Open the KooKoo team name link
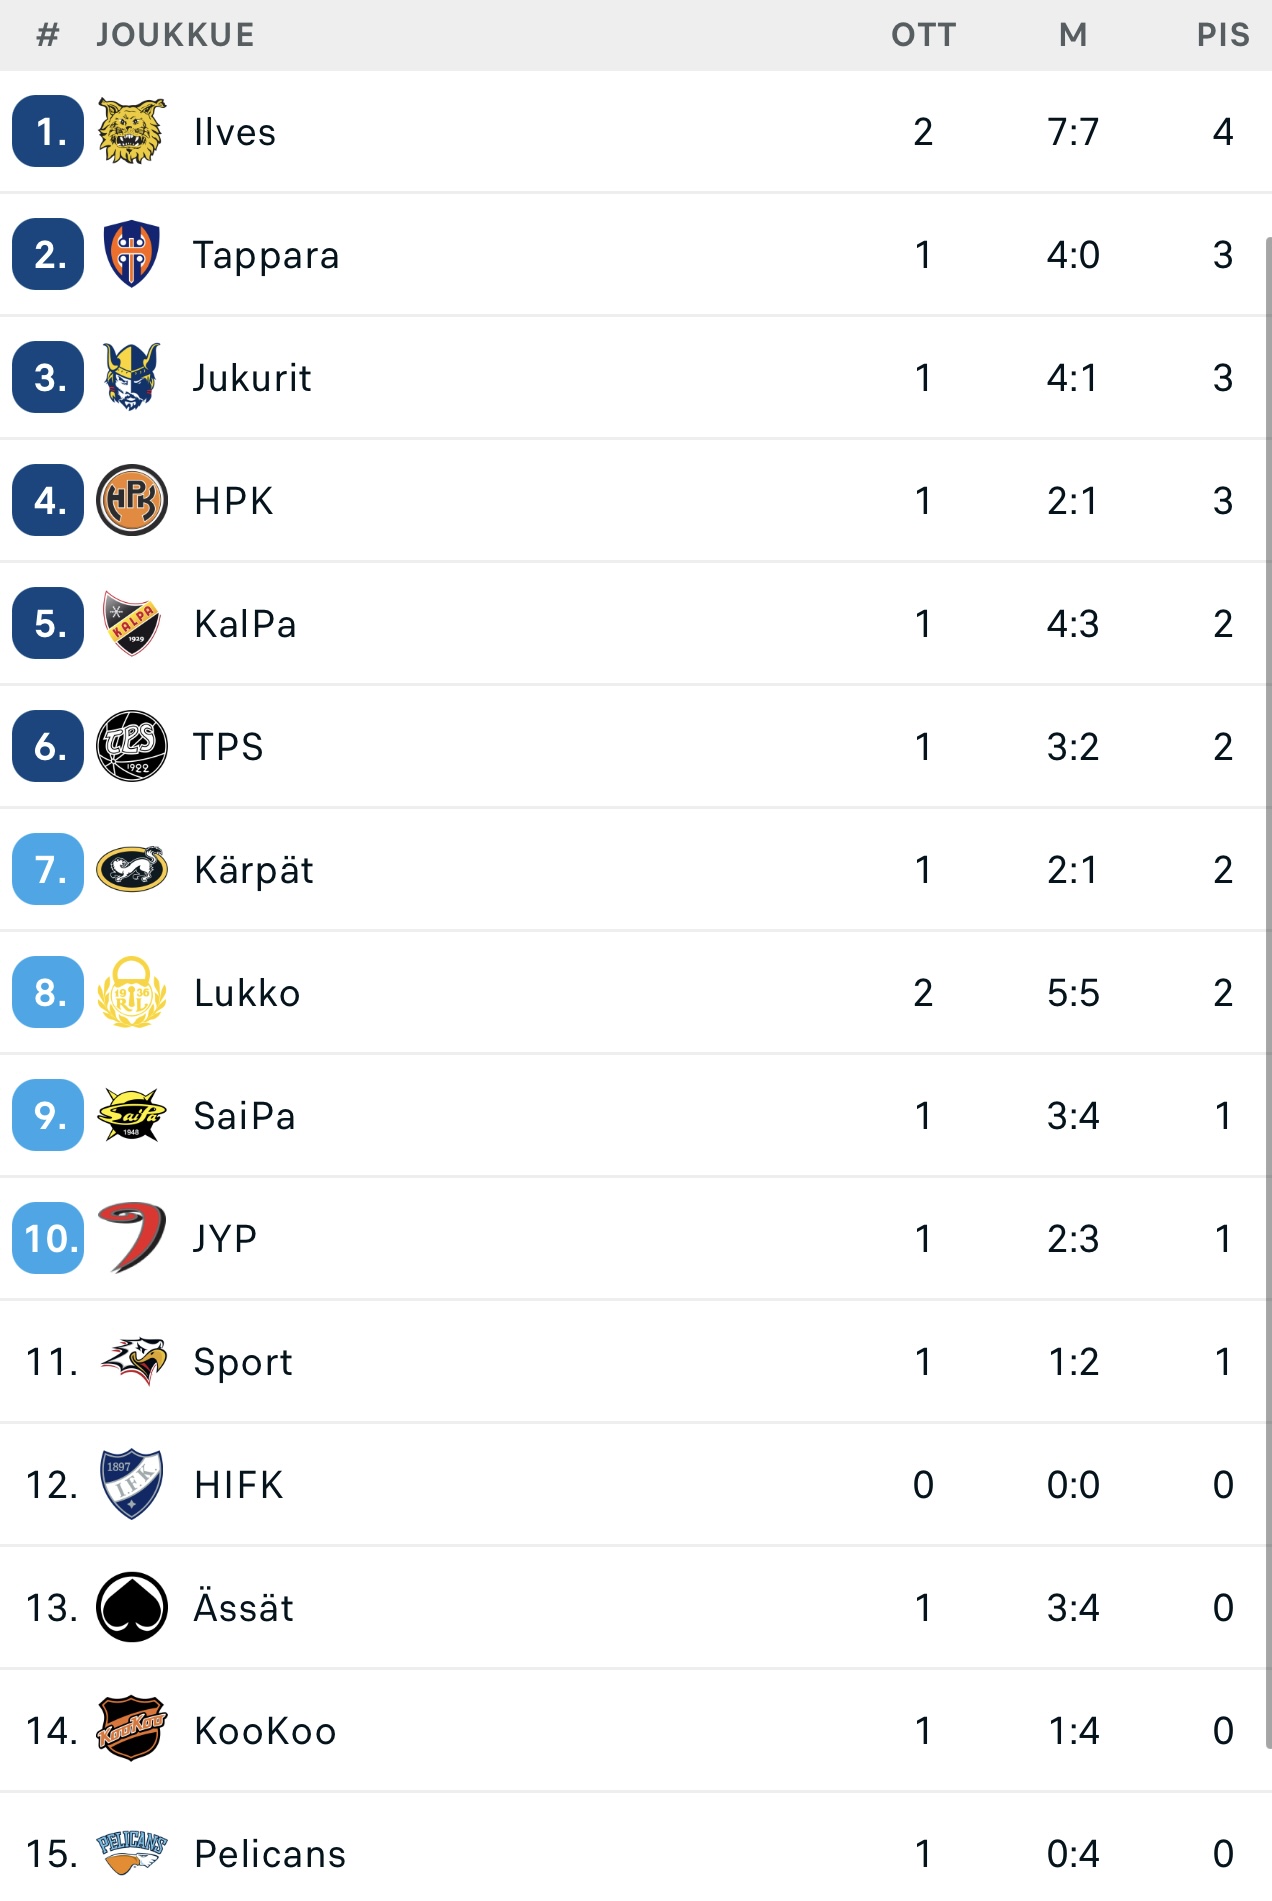1272x1901 pixels. point(265,1731)
